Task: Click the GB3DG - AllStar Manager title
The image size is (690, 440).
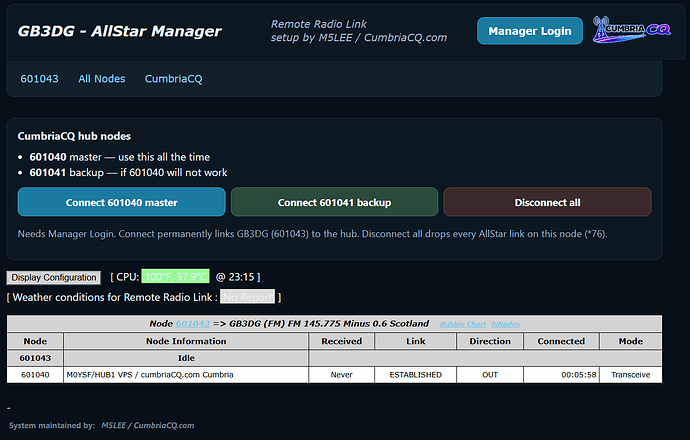Action: click(x=119, y=31)
